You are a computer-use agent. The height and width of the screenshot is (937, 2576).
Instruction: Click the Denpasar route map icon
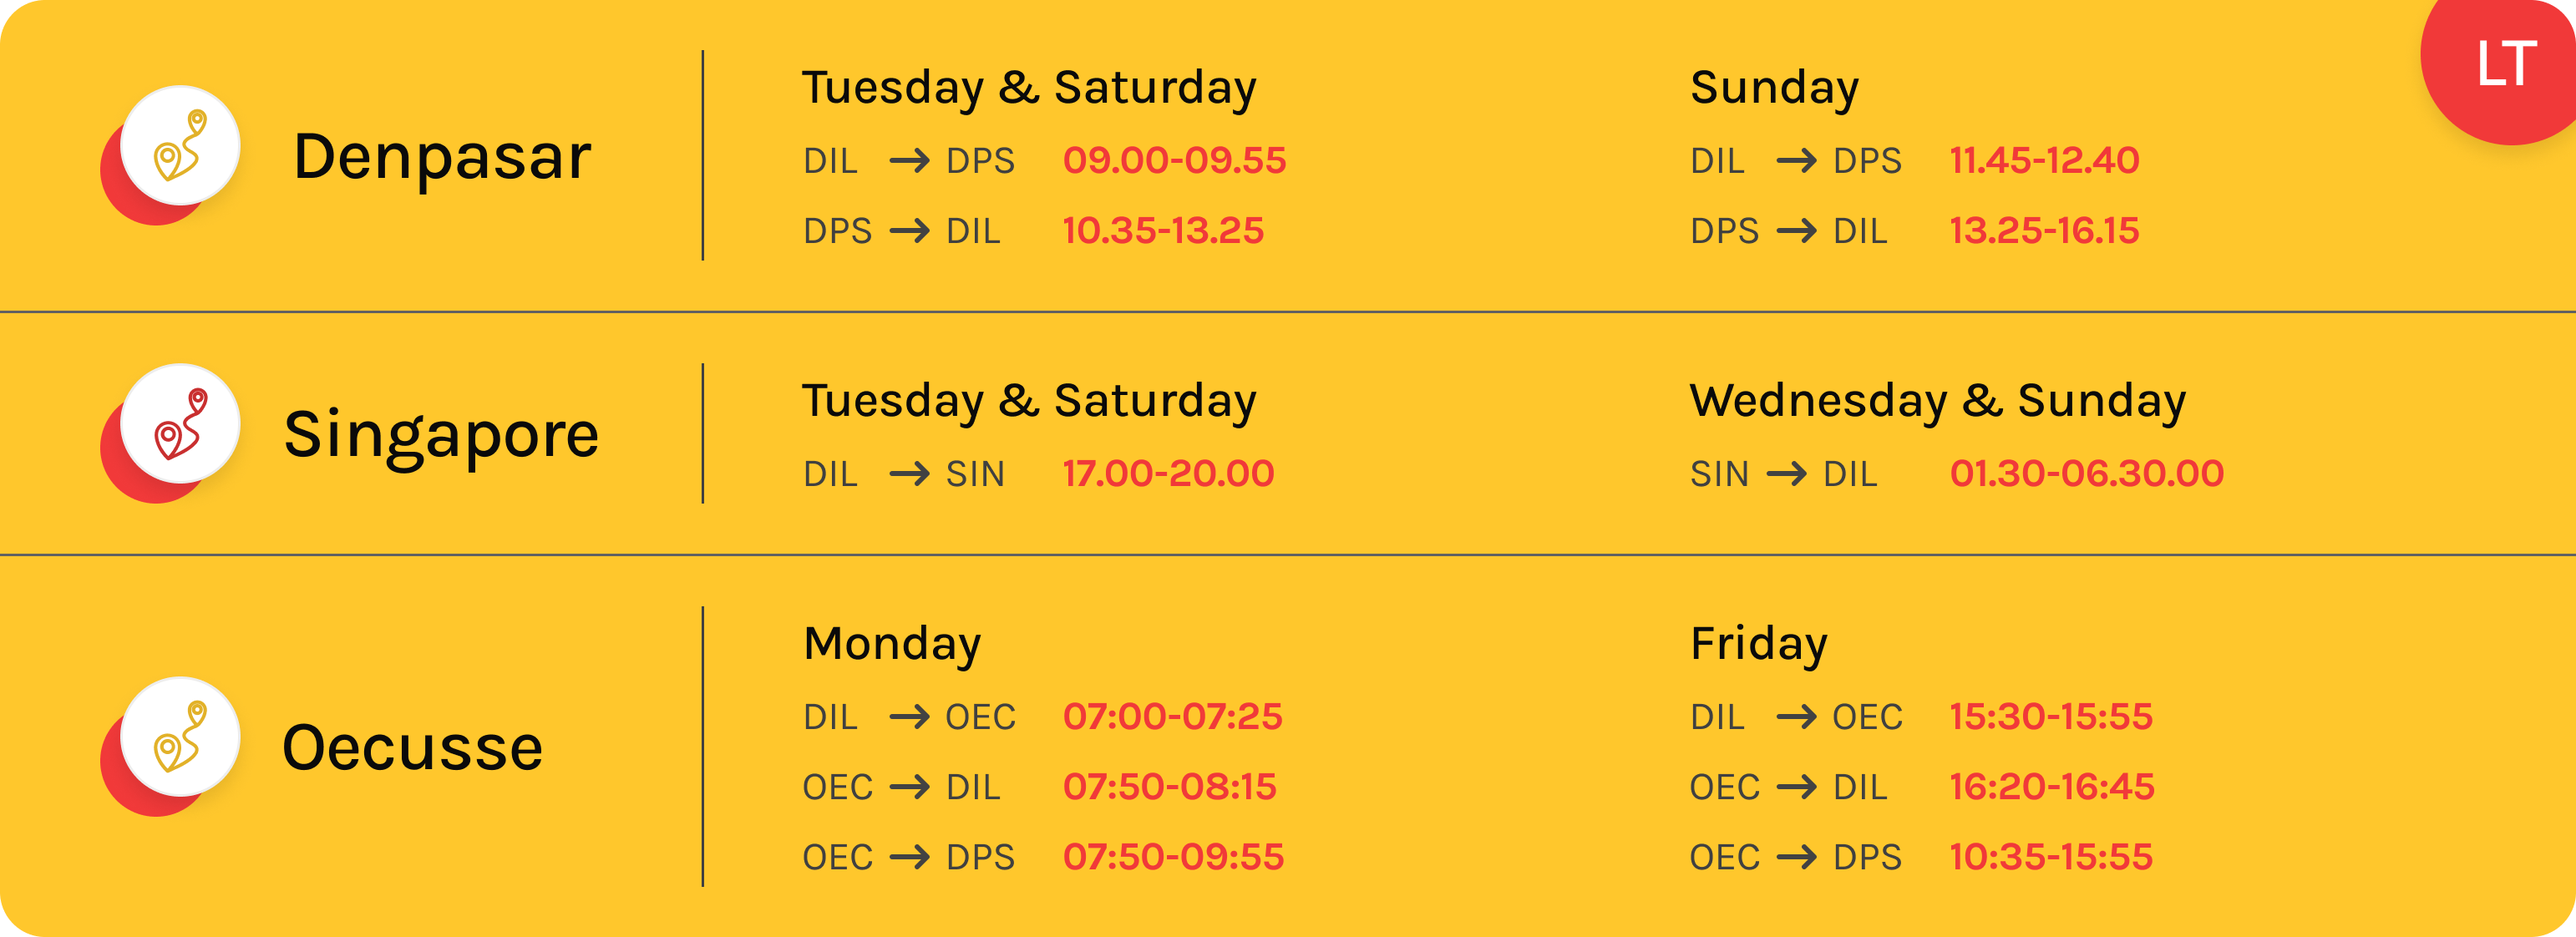pyautogui.click(x=180, y=146)
